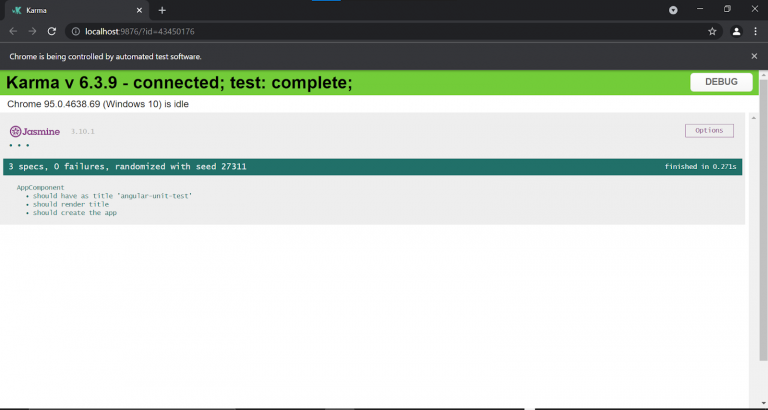Bookmark this page with star icon
Screen dimensions: 768x410
click(x=712, y=31)
